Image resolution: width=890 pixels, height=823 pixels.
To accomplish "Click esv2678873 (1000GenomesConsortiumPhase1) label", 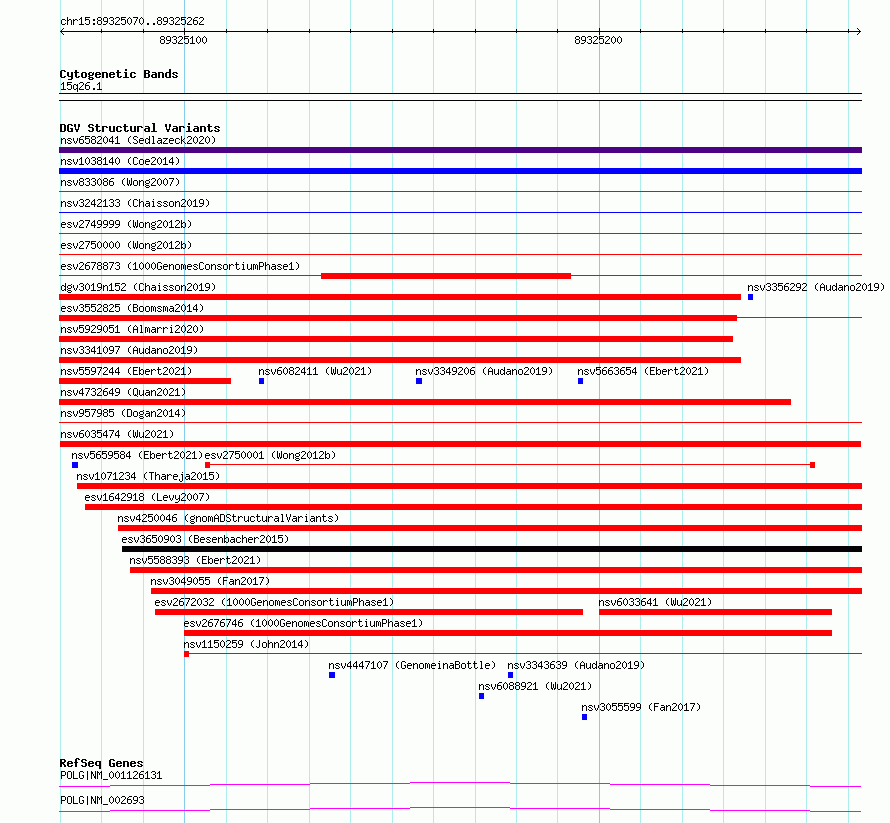I will pyautogui.click(x=180, y=266).
